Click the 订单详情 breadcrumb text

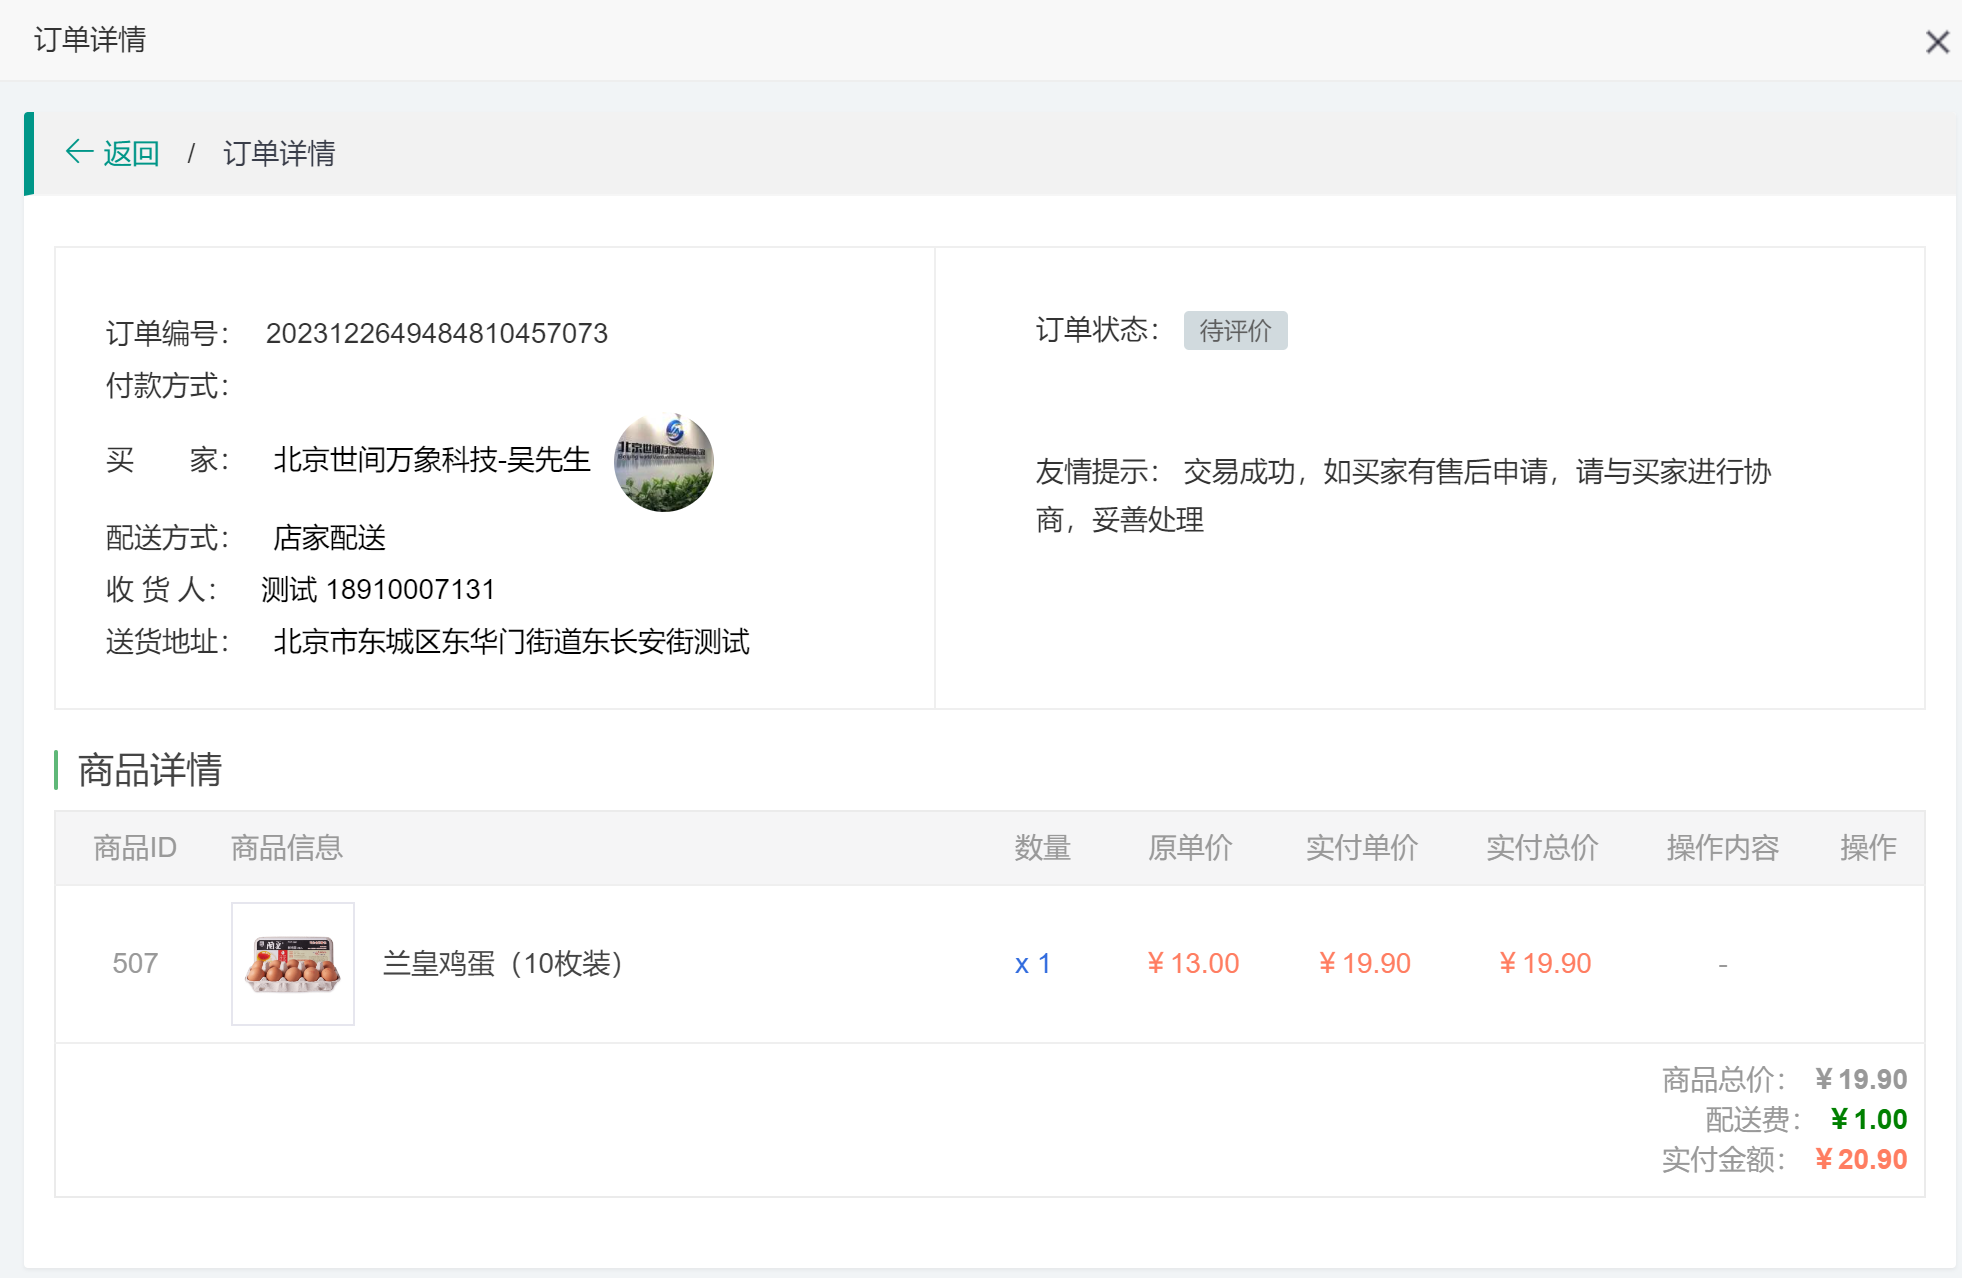point(279,153)
